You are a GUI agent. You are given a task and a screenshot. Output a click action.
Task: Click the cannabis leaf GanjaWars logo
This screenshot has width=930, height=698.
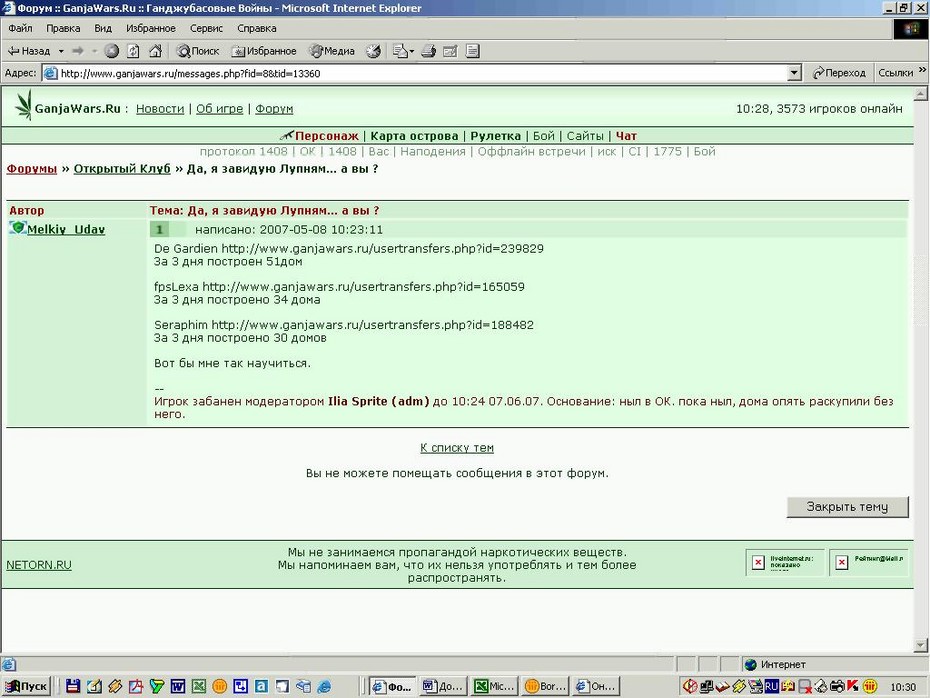tap(24, 105)
